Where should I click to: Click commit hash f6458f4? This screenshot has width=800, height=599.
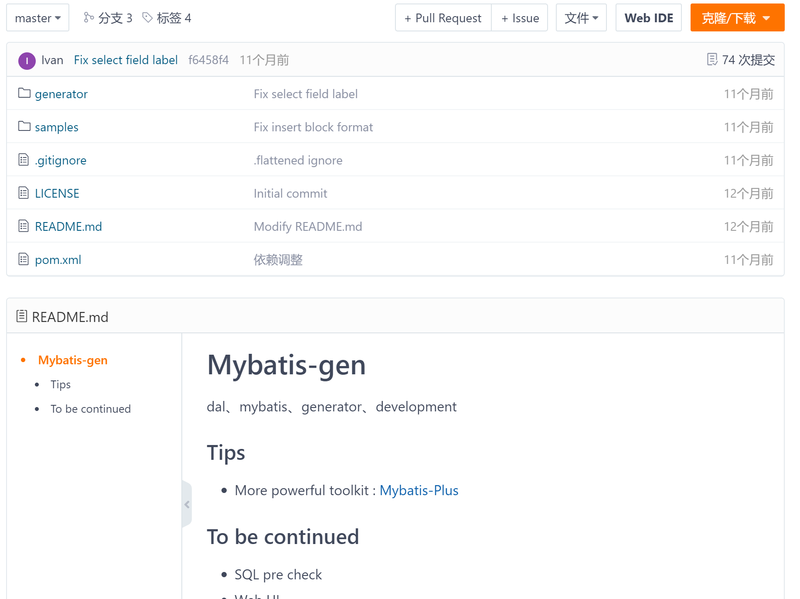click(x=208, y=60)
